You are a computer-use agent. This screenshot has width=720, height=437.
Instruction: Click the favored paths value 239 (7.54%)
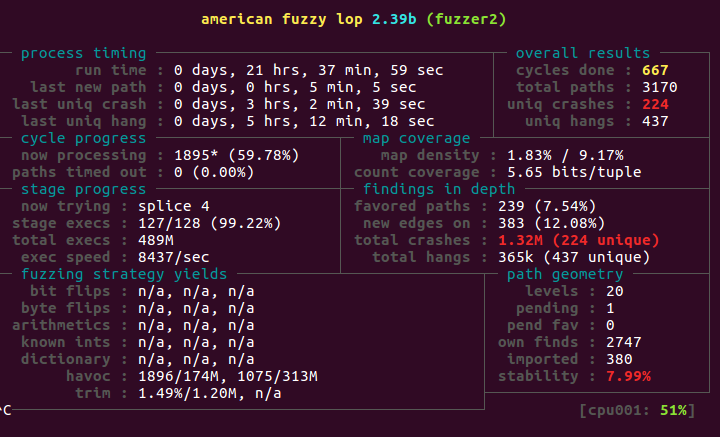point(547,206)
